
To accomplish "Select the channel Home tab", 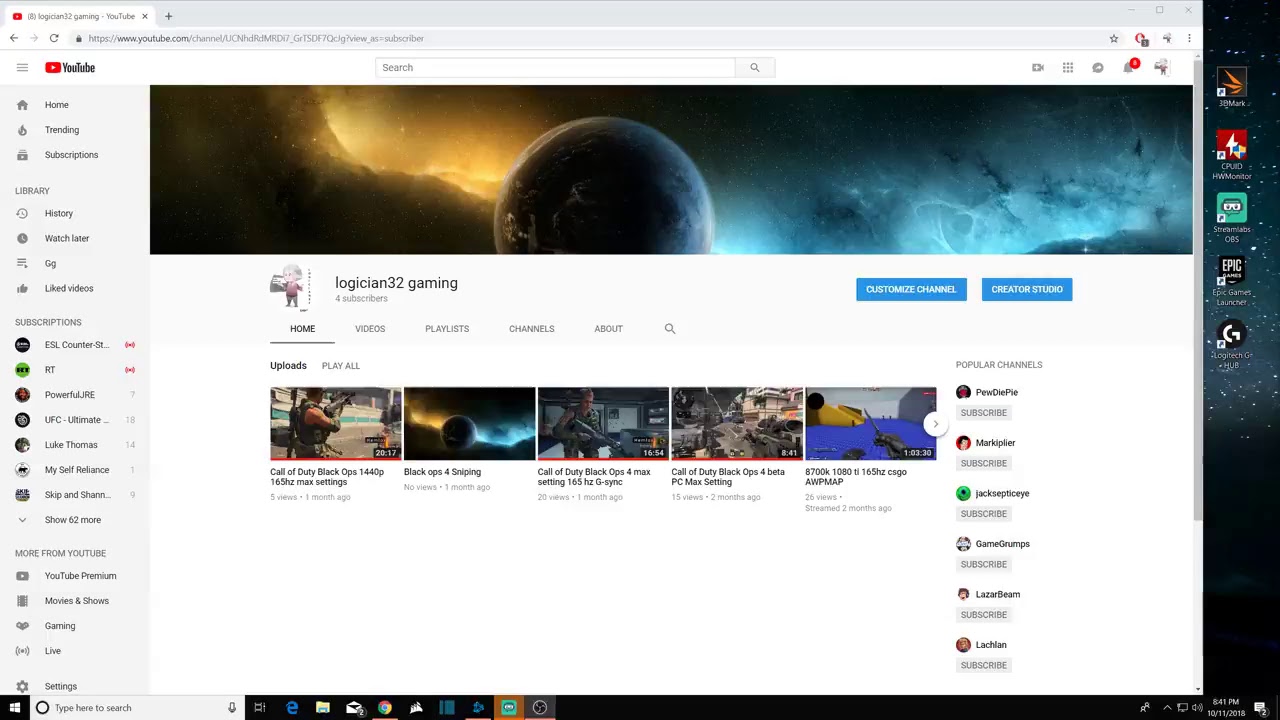I will click(x=302, y=328).
